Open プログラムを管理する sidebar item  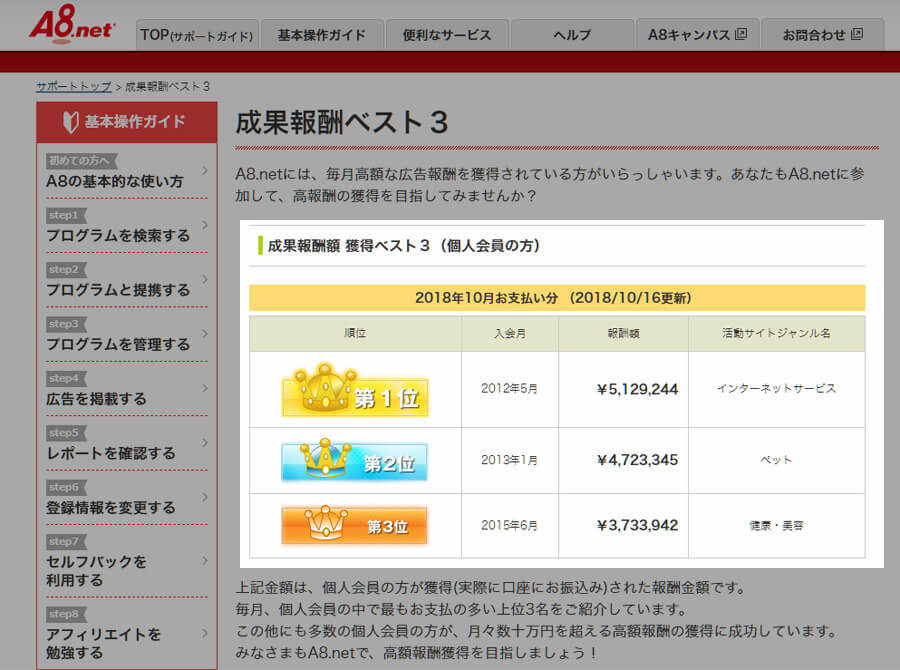(126, 336)
